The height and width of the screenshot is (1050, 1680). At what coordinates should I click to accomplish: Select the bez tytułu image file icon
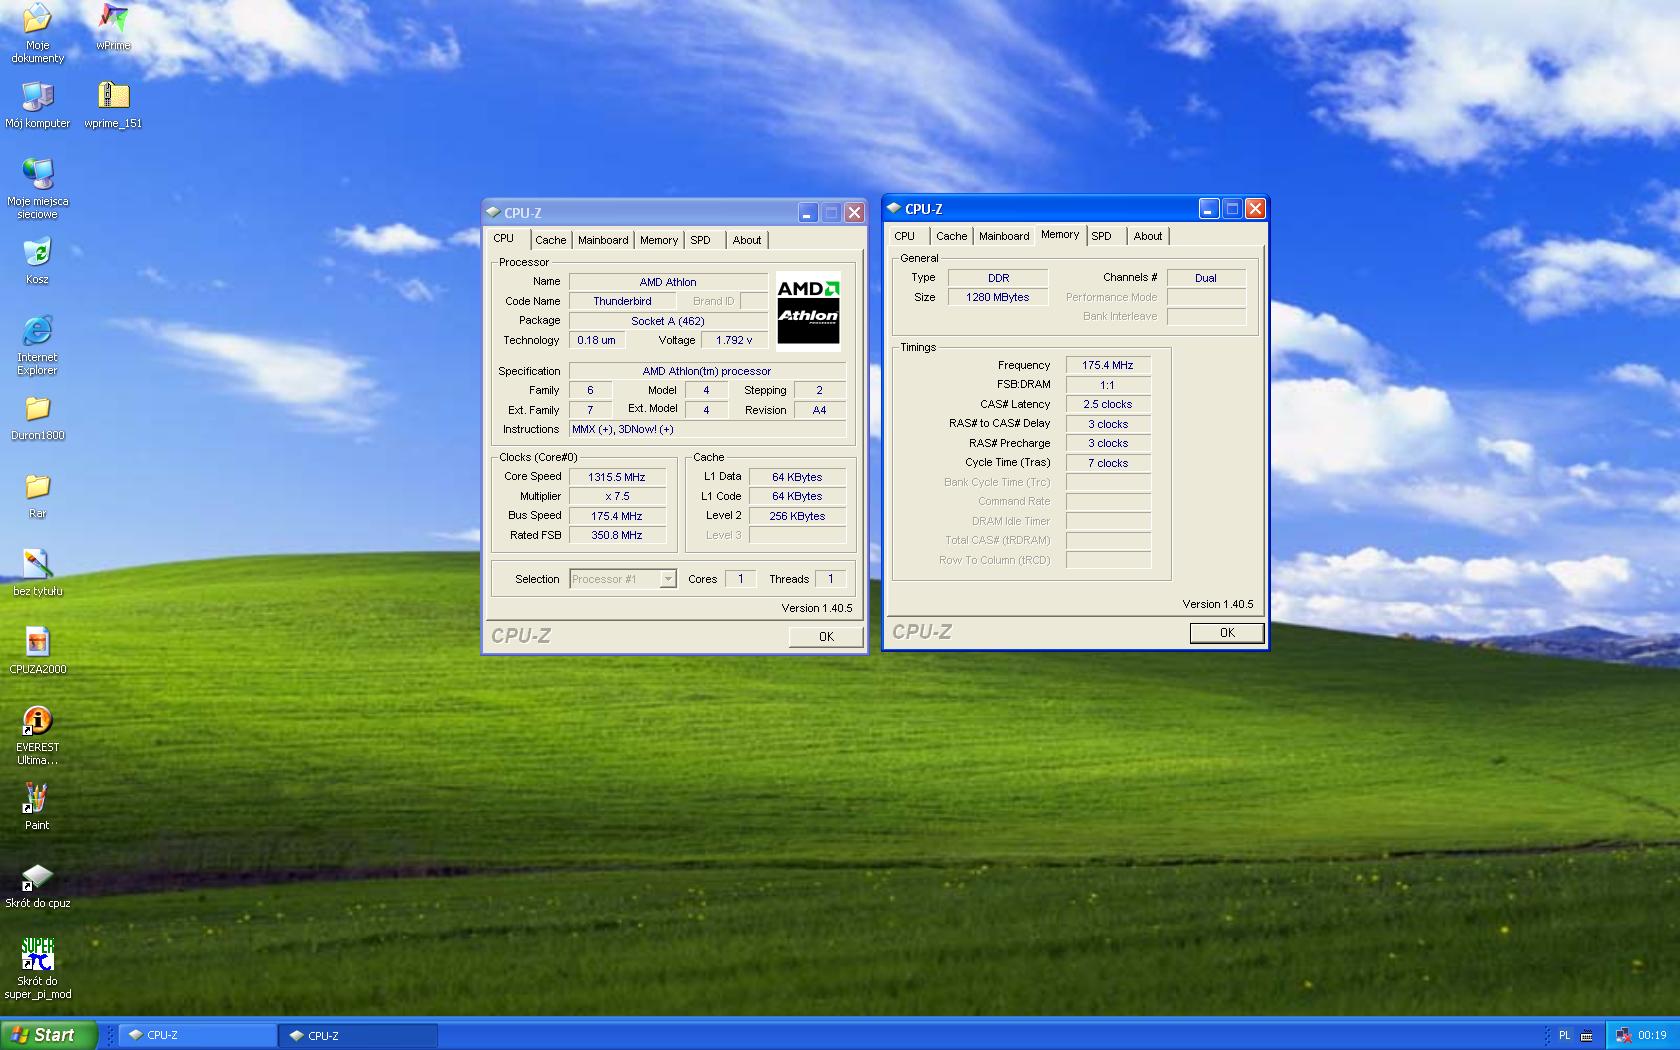pos(37,573)
